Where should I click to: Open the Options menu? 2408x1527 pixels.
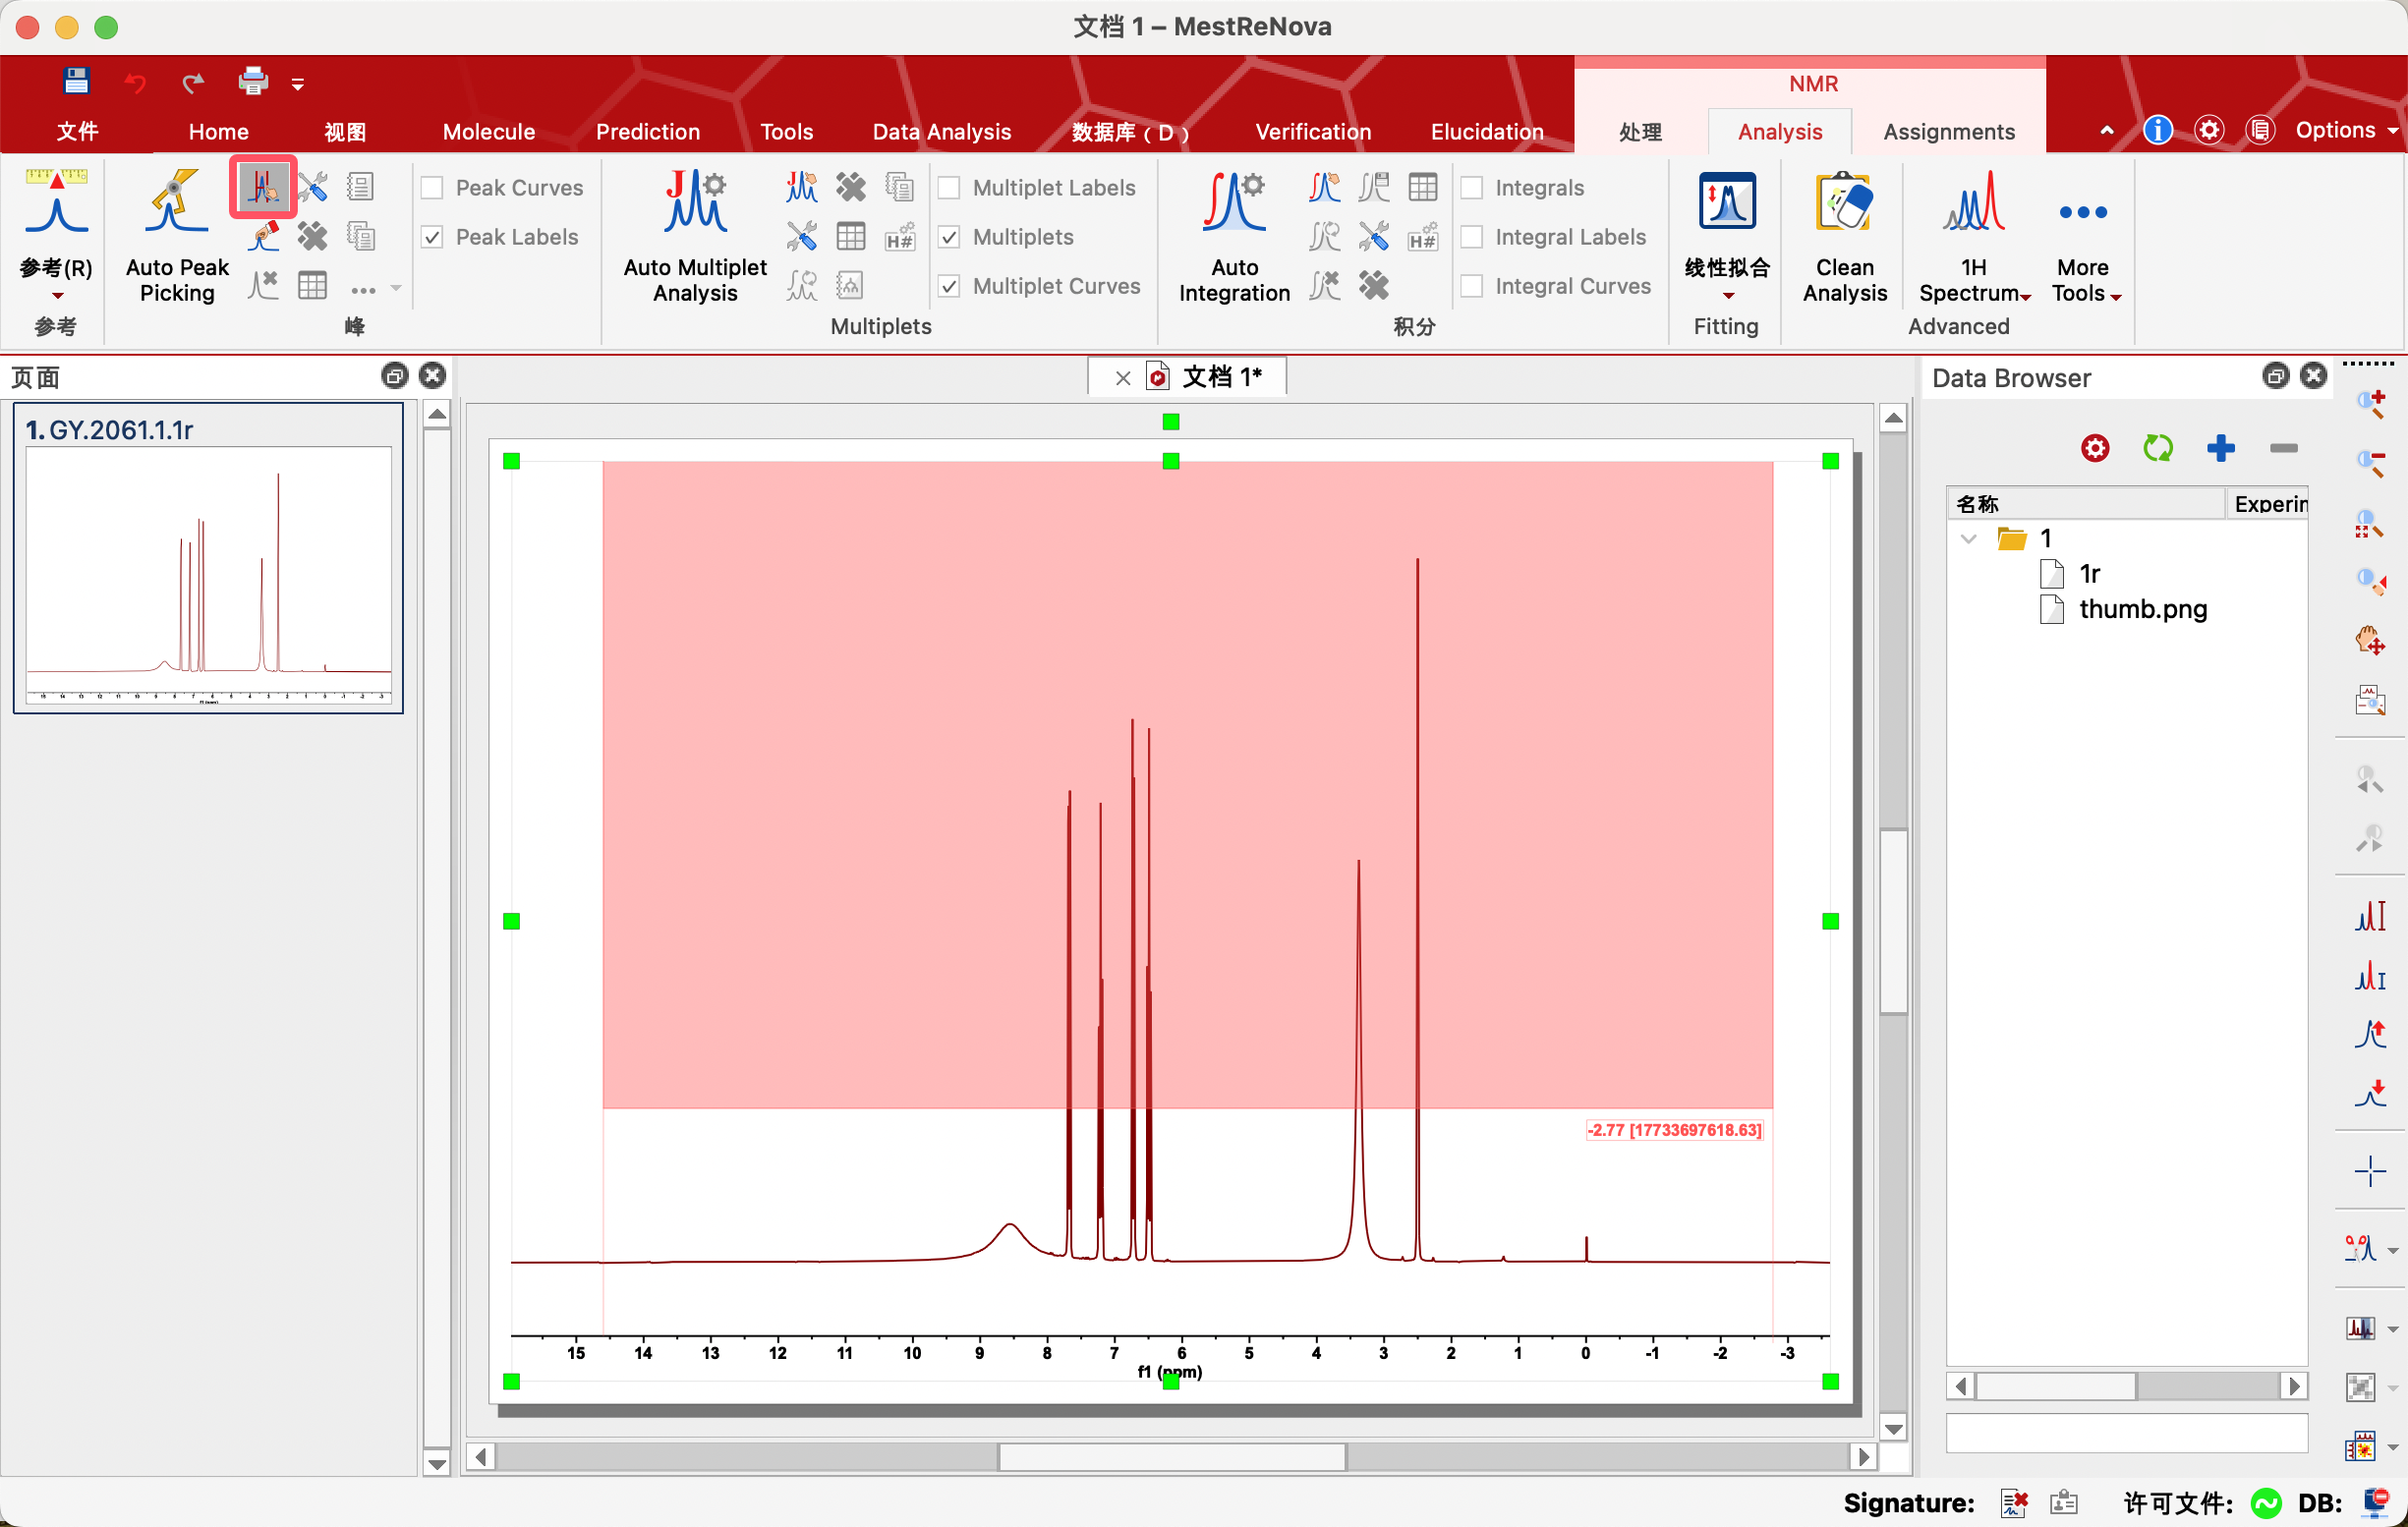click(x=2343, y=130)
